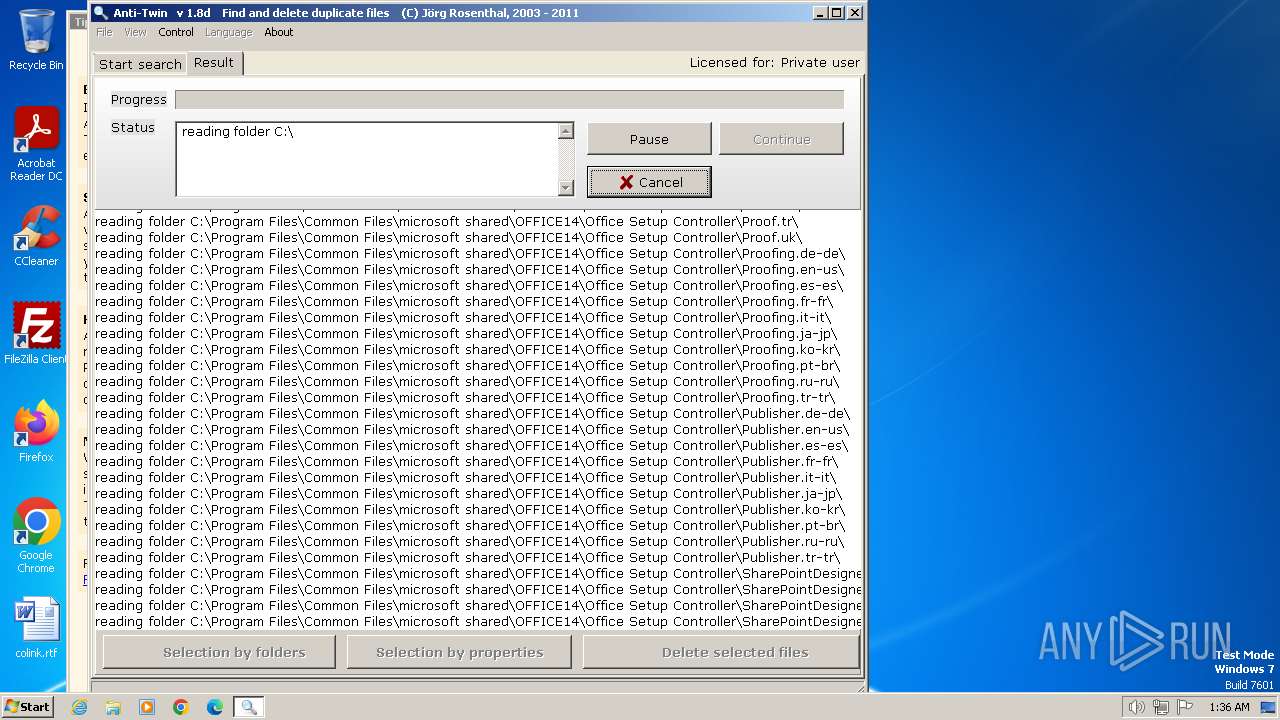Image resolution: width=1280 pixels, height=720 pixels.
Task: Click the network tray icon
Action: tap(1161, 707)
